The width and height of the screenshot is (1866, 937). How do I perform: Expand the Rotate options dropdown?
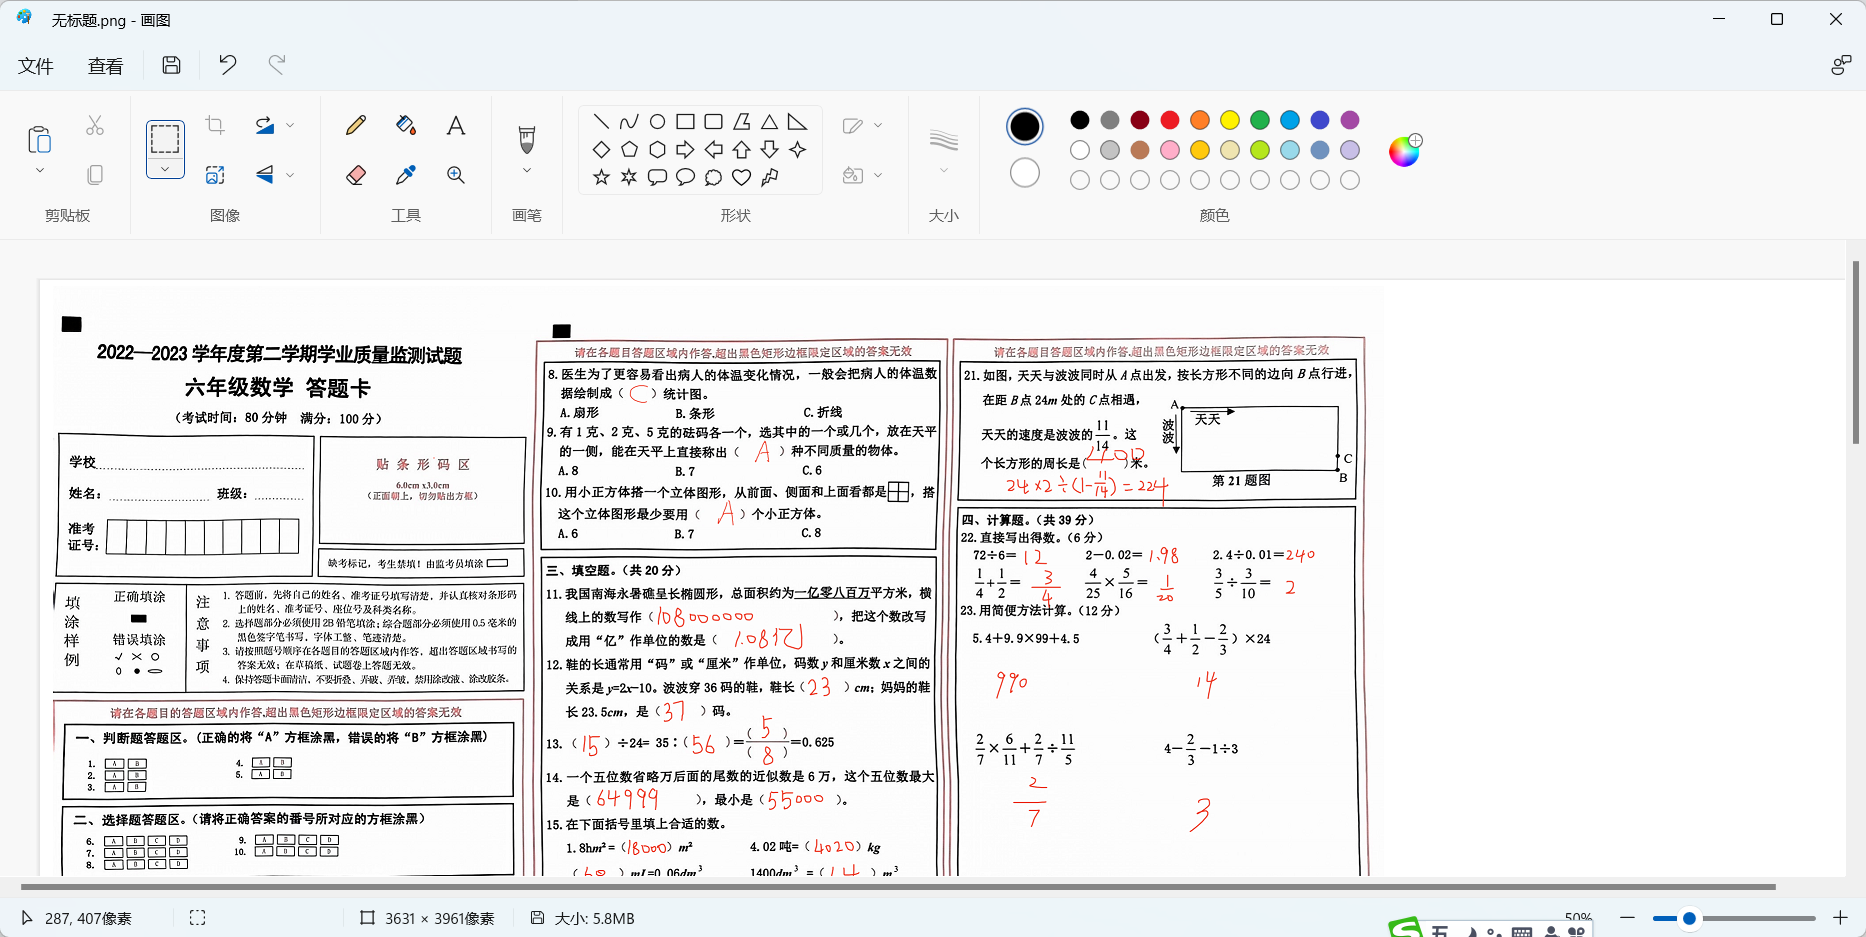click(290, 125)
